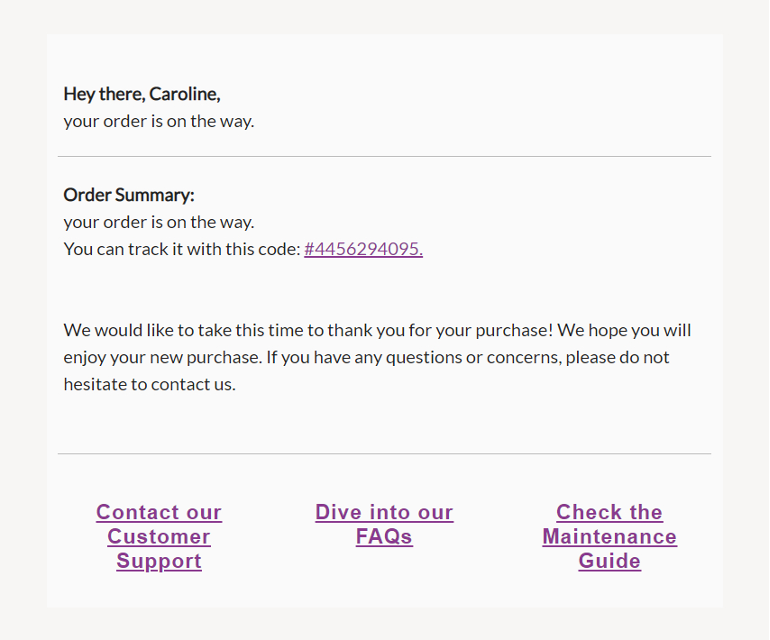Click the 'We would like to take this time' line
The width and height of the screenshot is (770, 640).
pyautogui.click(x=377, y=330)
